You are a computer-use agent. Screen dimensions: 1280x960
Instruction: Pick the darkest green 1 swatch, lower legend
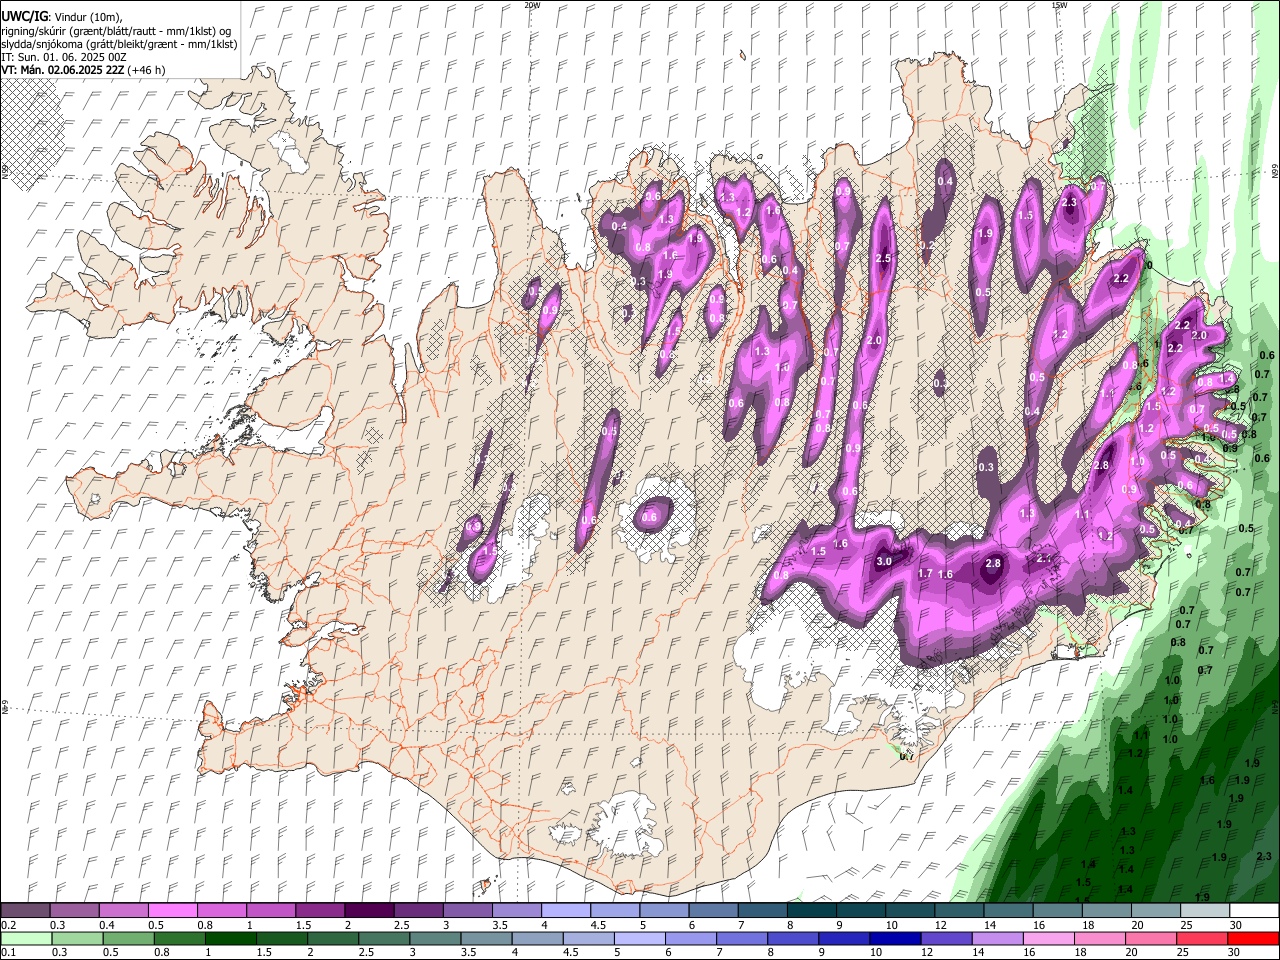[231, 939]
